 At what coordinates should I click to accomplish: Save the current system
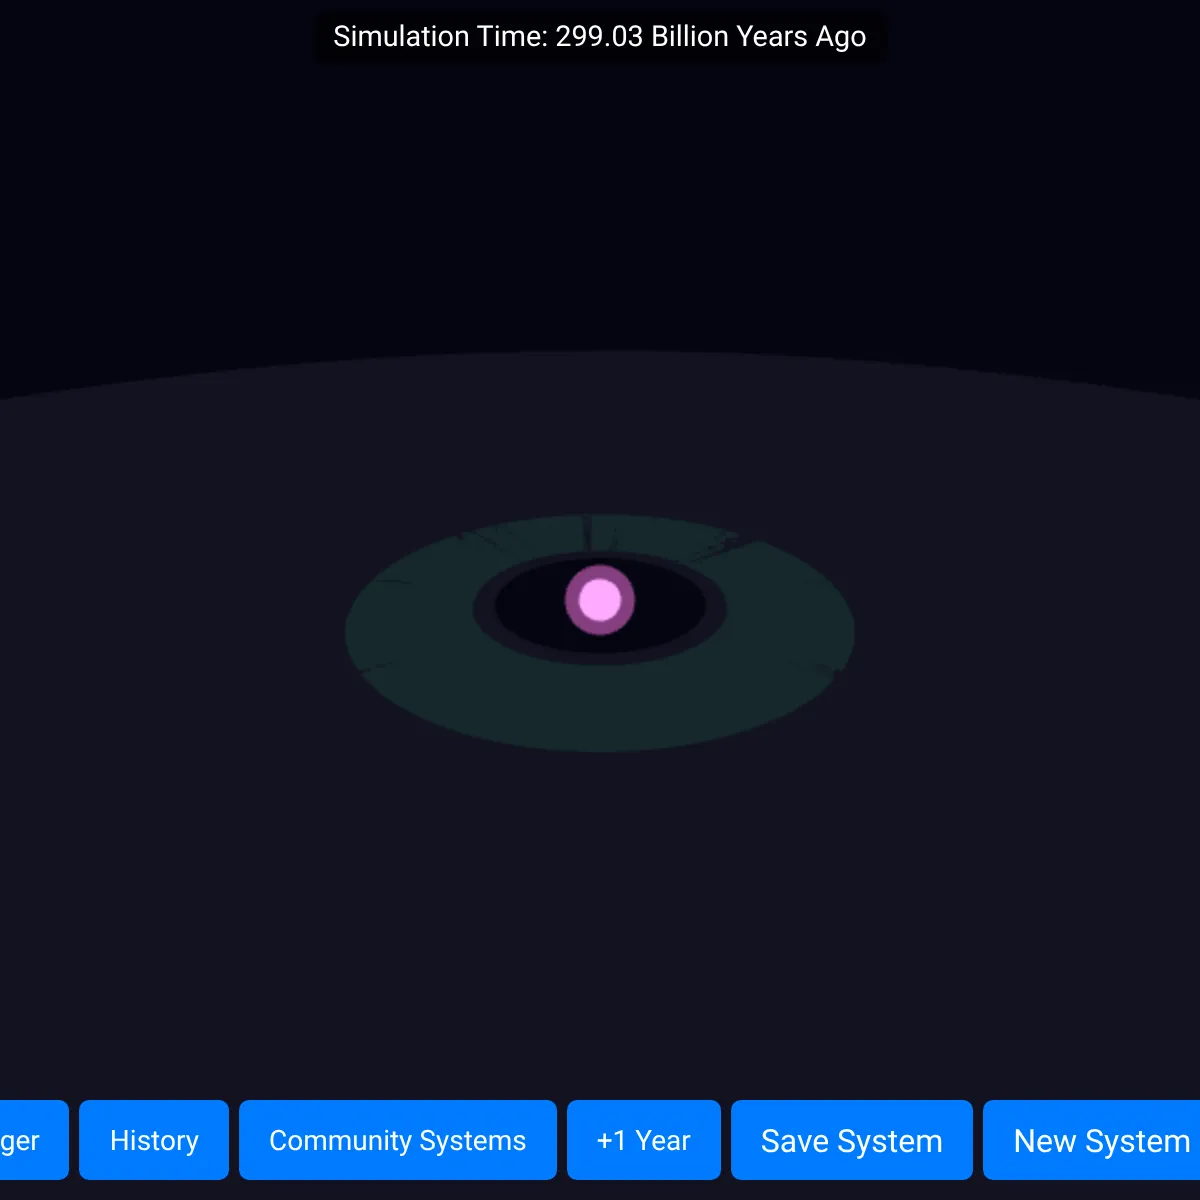[852, 1140]
